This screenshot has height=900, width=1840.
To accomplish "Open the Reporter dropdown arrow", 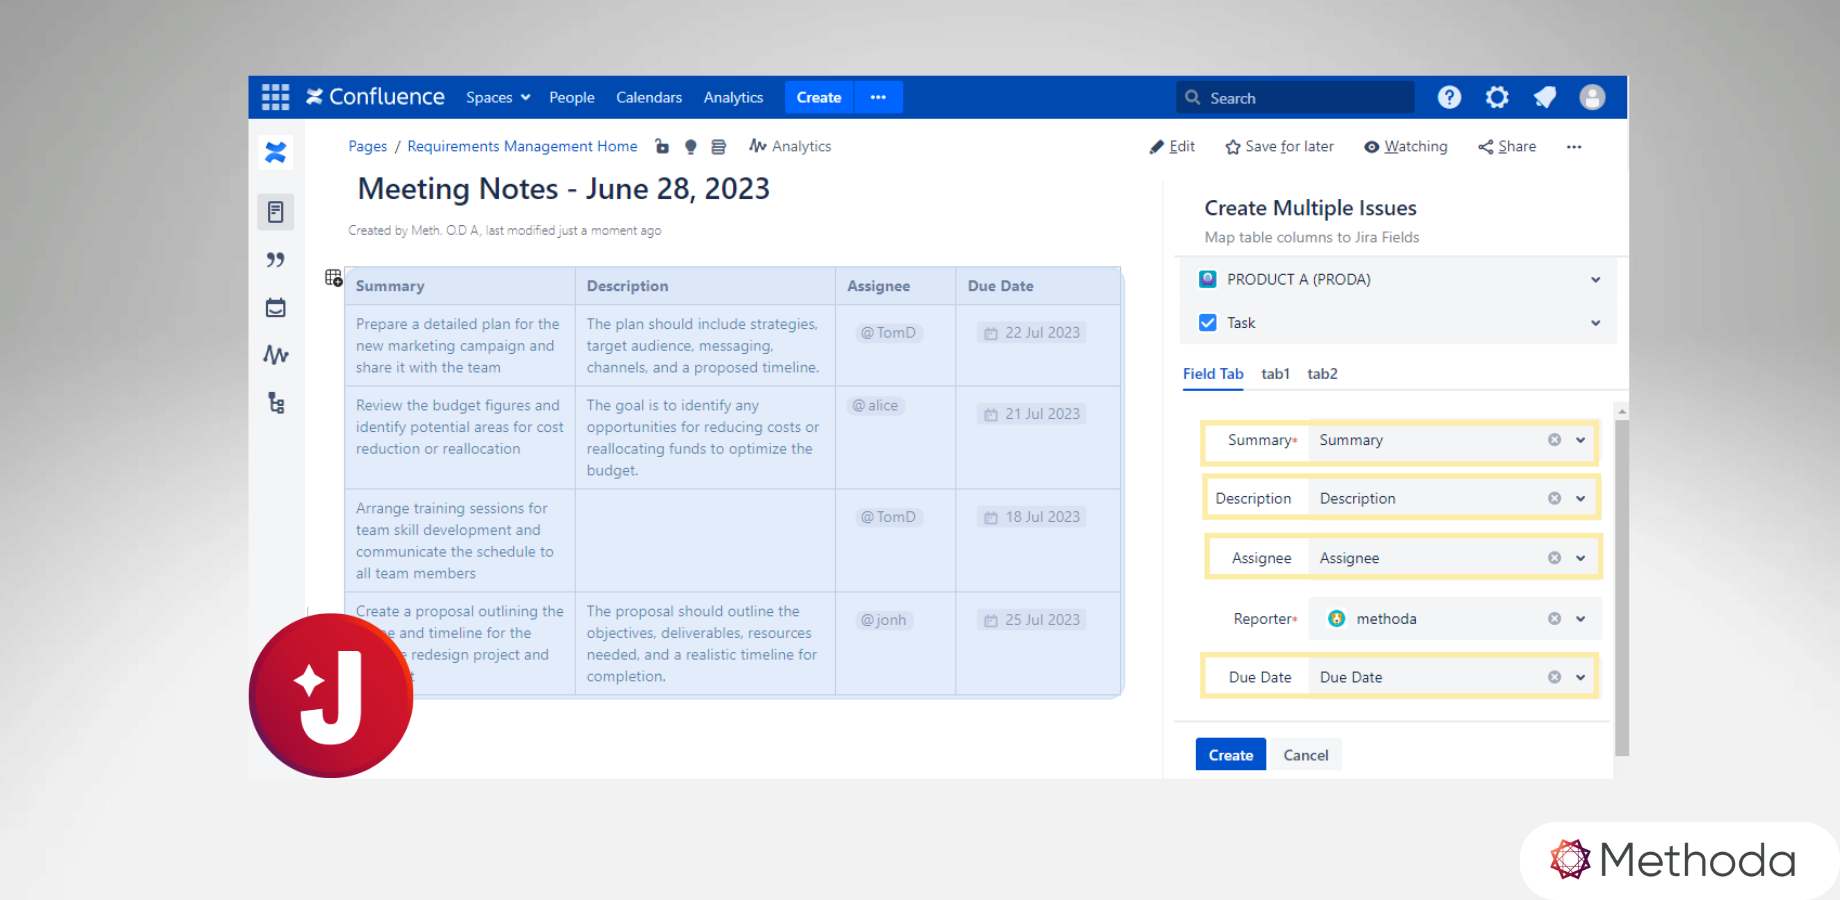I will click(1581, 619).
